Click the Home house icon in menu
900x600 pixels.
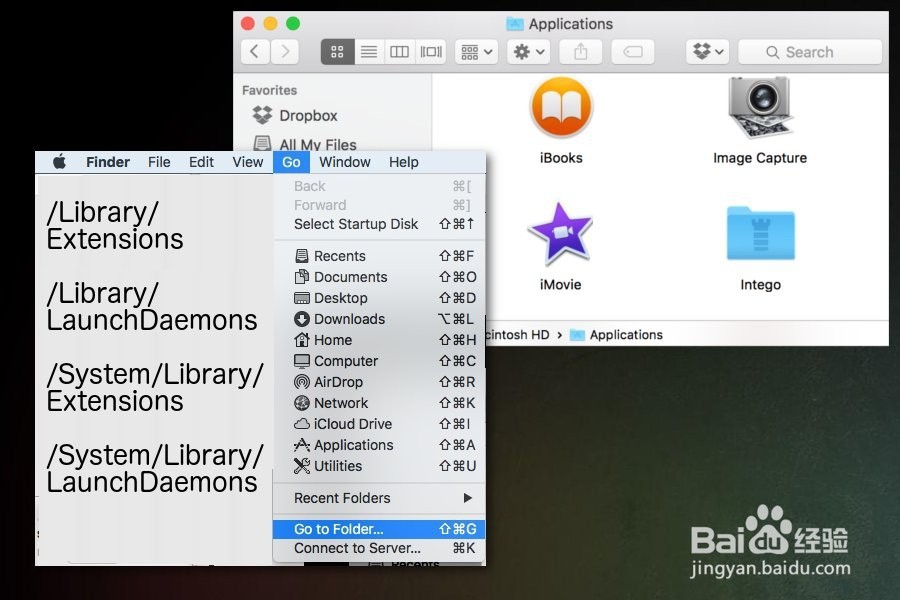tap(301, 340)
